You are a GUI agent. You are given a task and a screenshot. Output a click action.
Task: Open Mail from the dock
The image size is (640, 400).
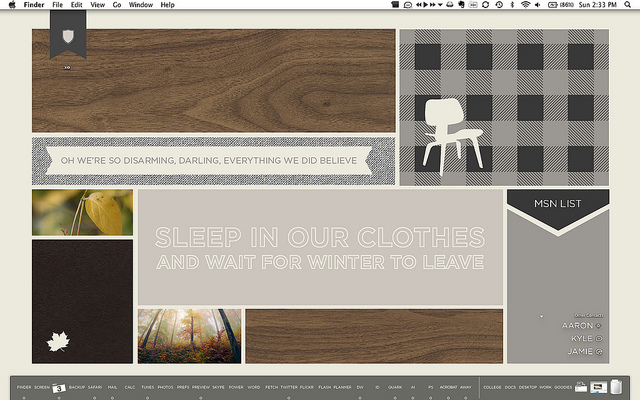tap(113, 387)
